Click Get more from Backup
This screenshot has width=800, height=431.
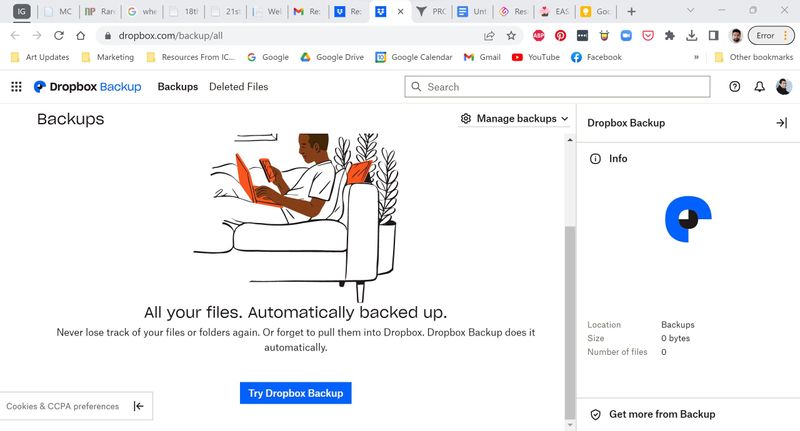click(661, 414)
